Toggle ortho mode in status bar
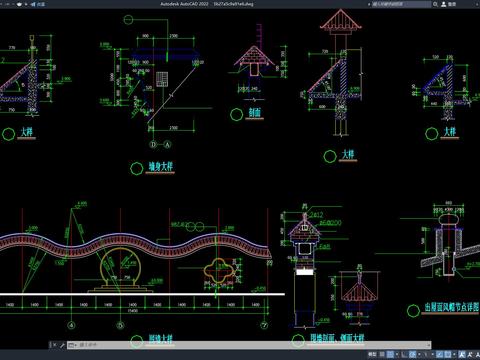This screenshot has width=480, height=360. point(404,354)
